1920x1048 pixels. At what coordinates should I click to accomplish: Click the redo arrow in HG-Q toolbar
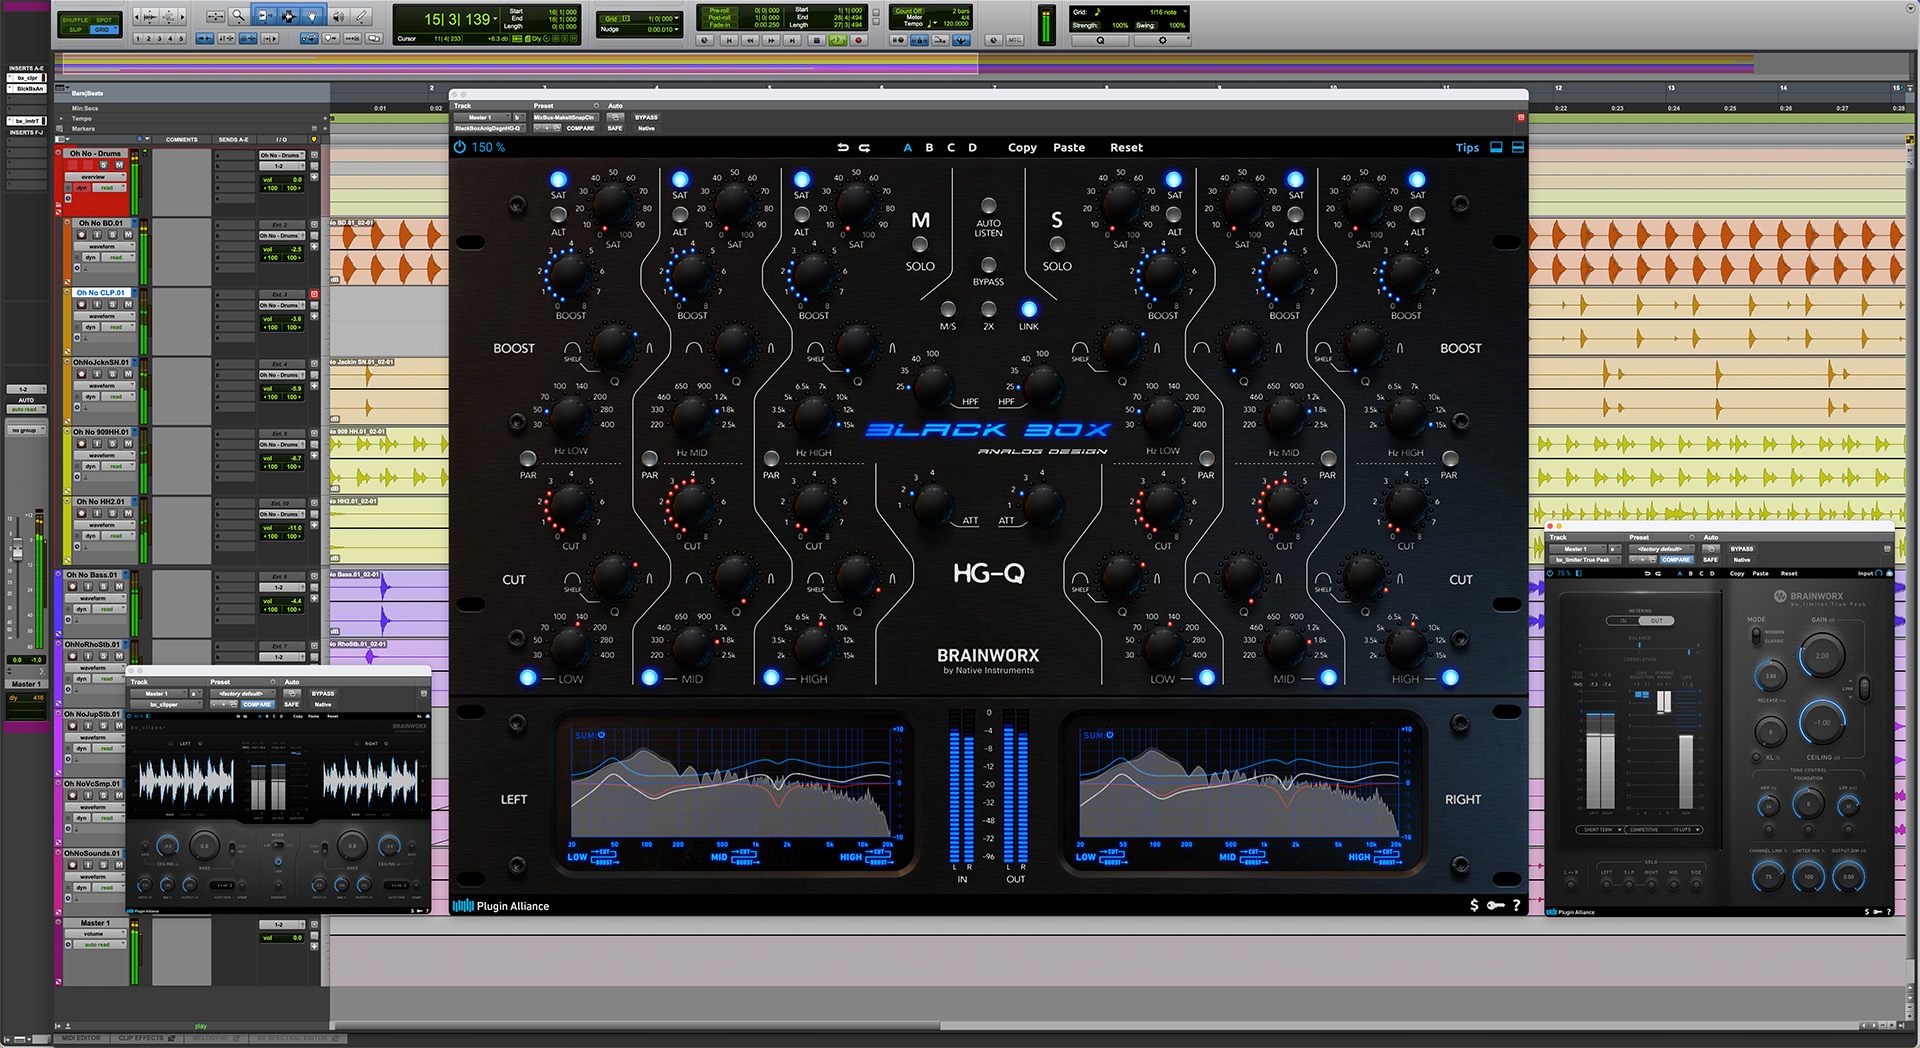click(x=864, y=147)
